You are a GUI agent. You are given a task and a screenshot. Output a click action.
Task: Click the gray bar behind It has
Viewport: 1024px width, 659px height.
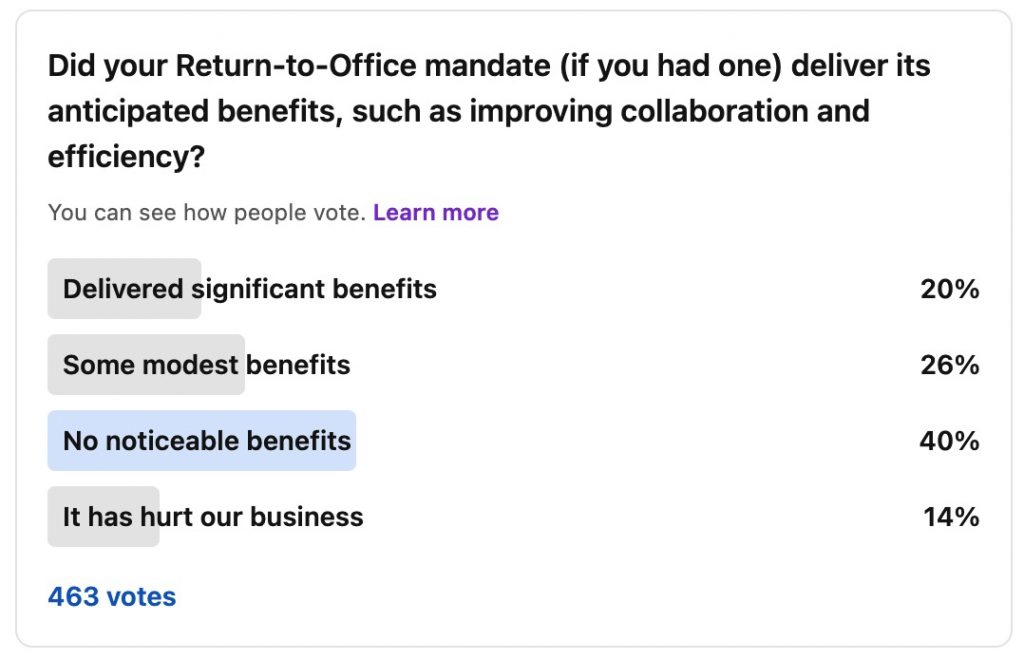[103, 517]
